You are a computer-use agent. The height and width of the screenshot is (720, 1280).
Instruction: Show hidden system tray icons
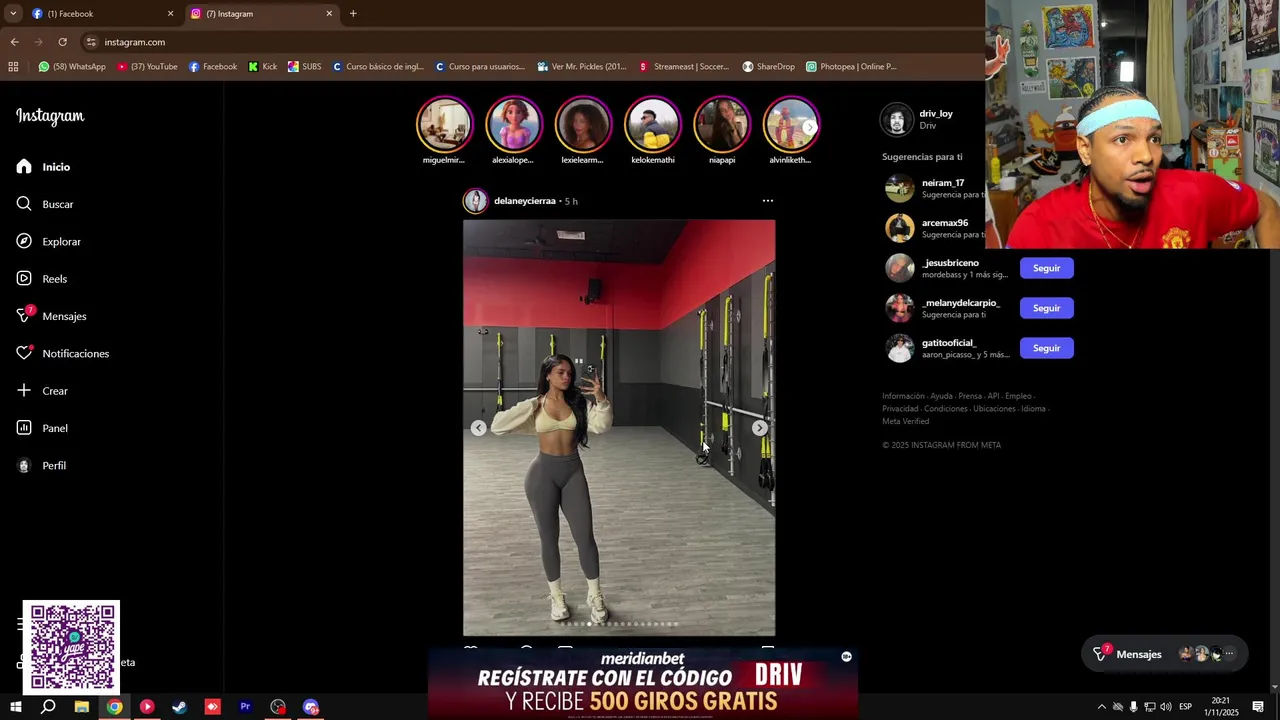1102,707
